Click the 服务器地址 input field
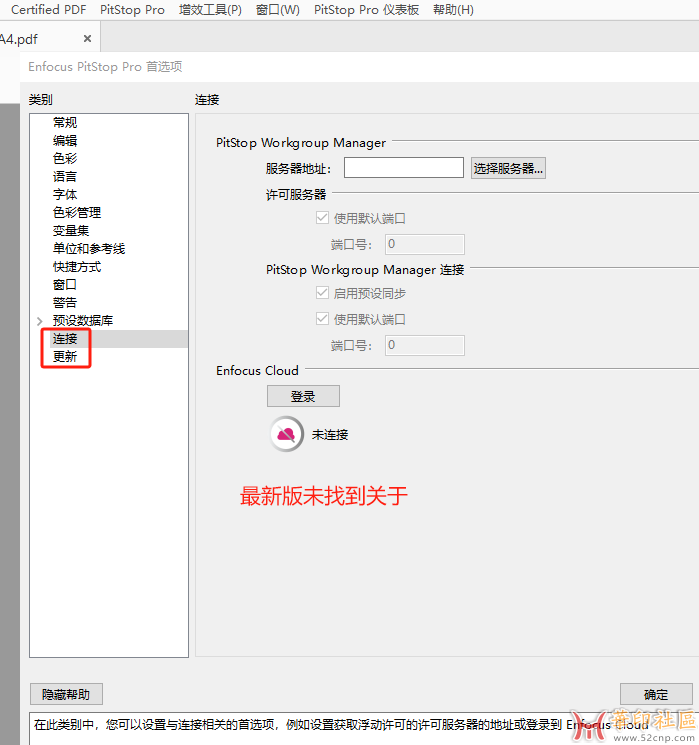 click(403, 168)
